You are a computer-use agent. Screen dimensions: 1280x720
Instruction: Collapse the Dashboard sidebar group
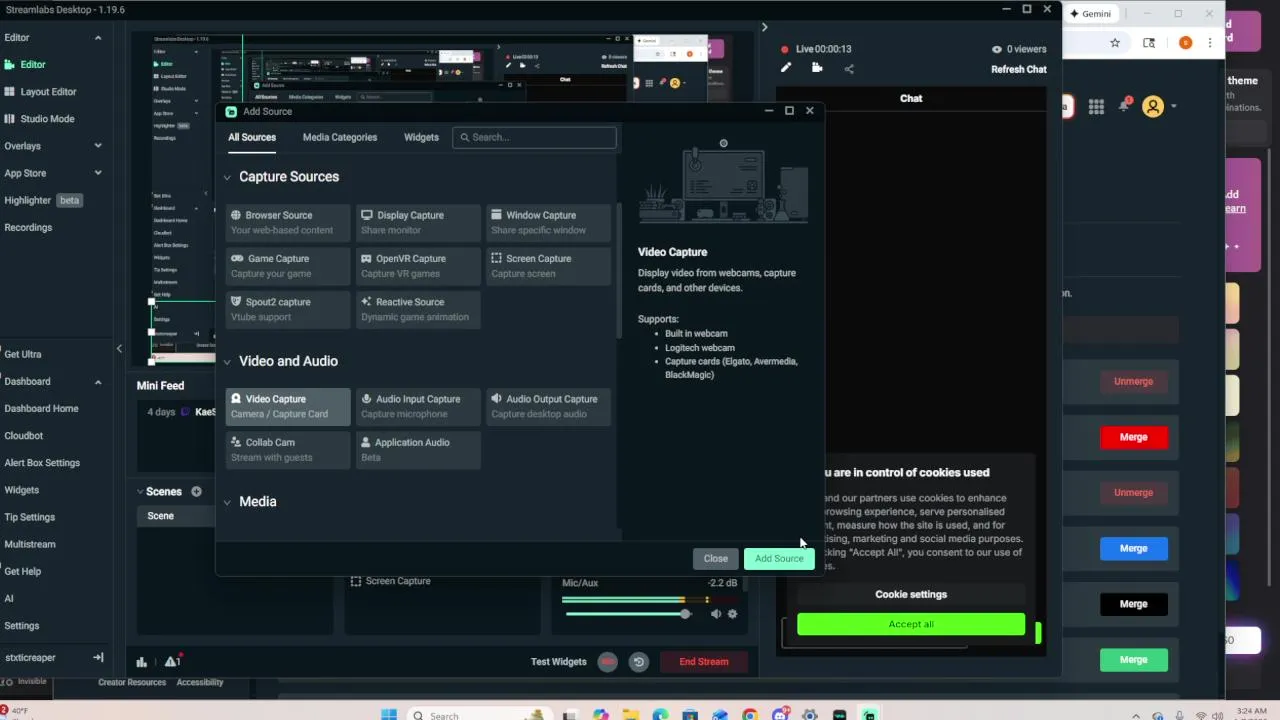[x=98, y=382]
